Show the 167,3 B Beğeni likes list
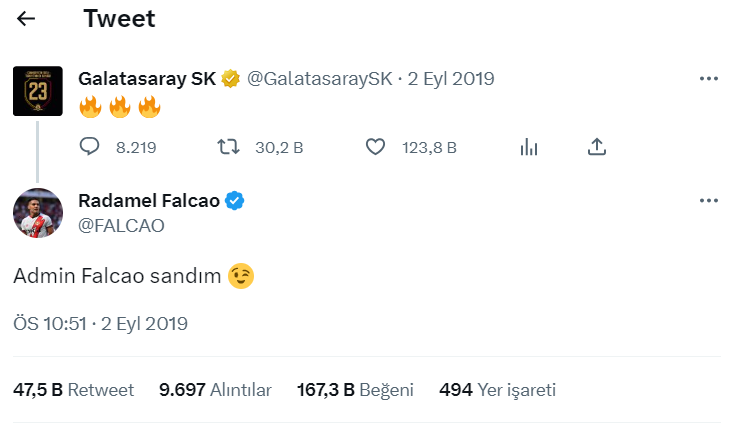 point(355,390)
